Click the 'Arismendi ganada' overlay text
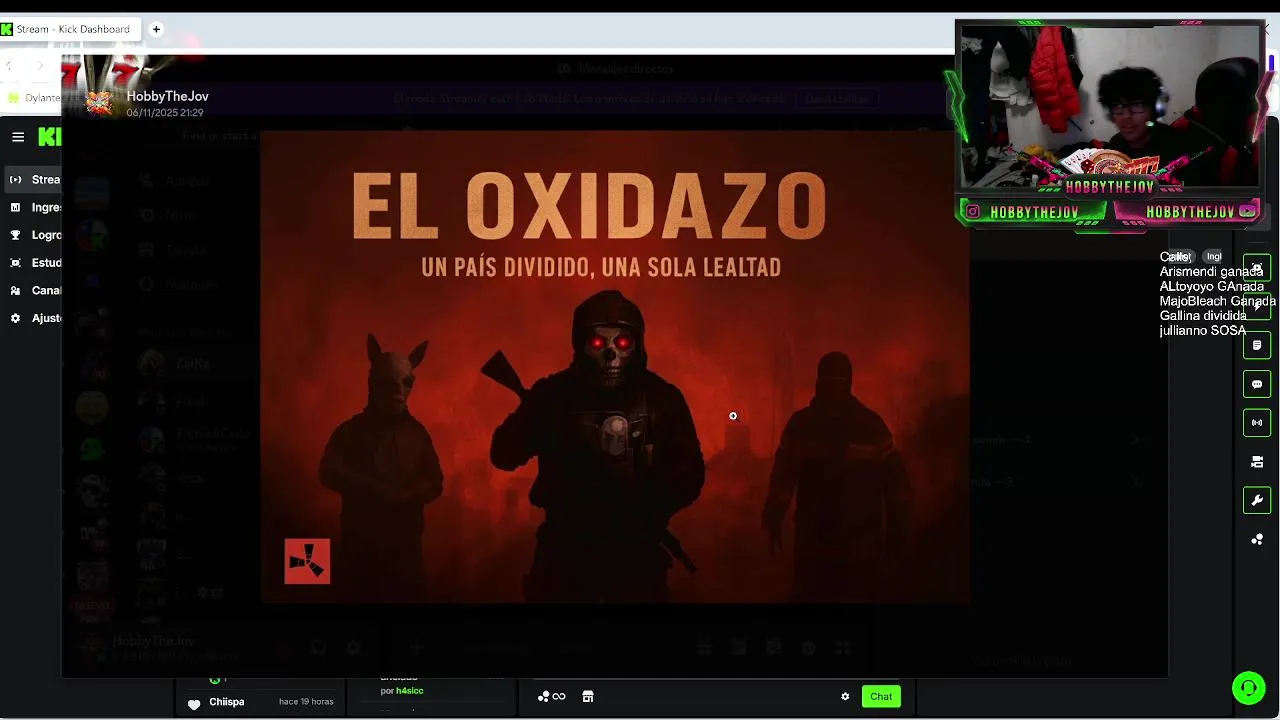Viewport: 1280px width, 720px height. (1211, 272)
